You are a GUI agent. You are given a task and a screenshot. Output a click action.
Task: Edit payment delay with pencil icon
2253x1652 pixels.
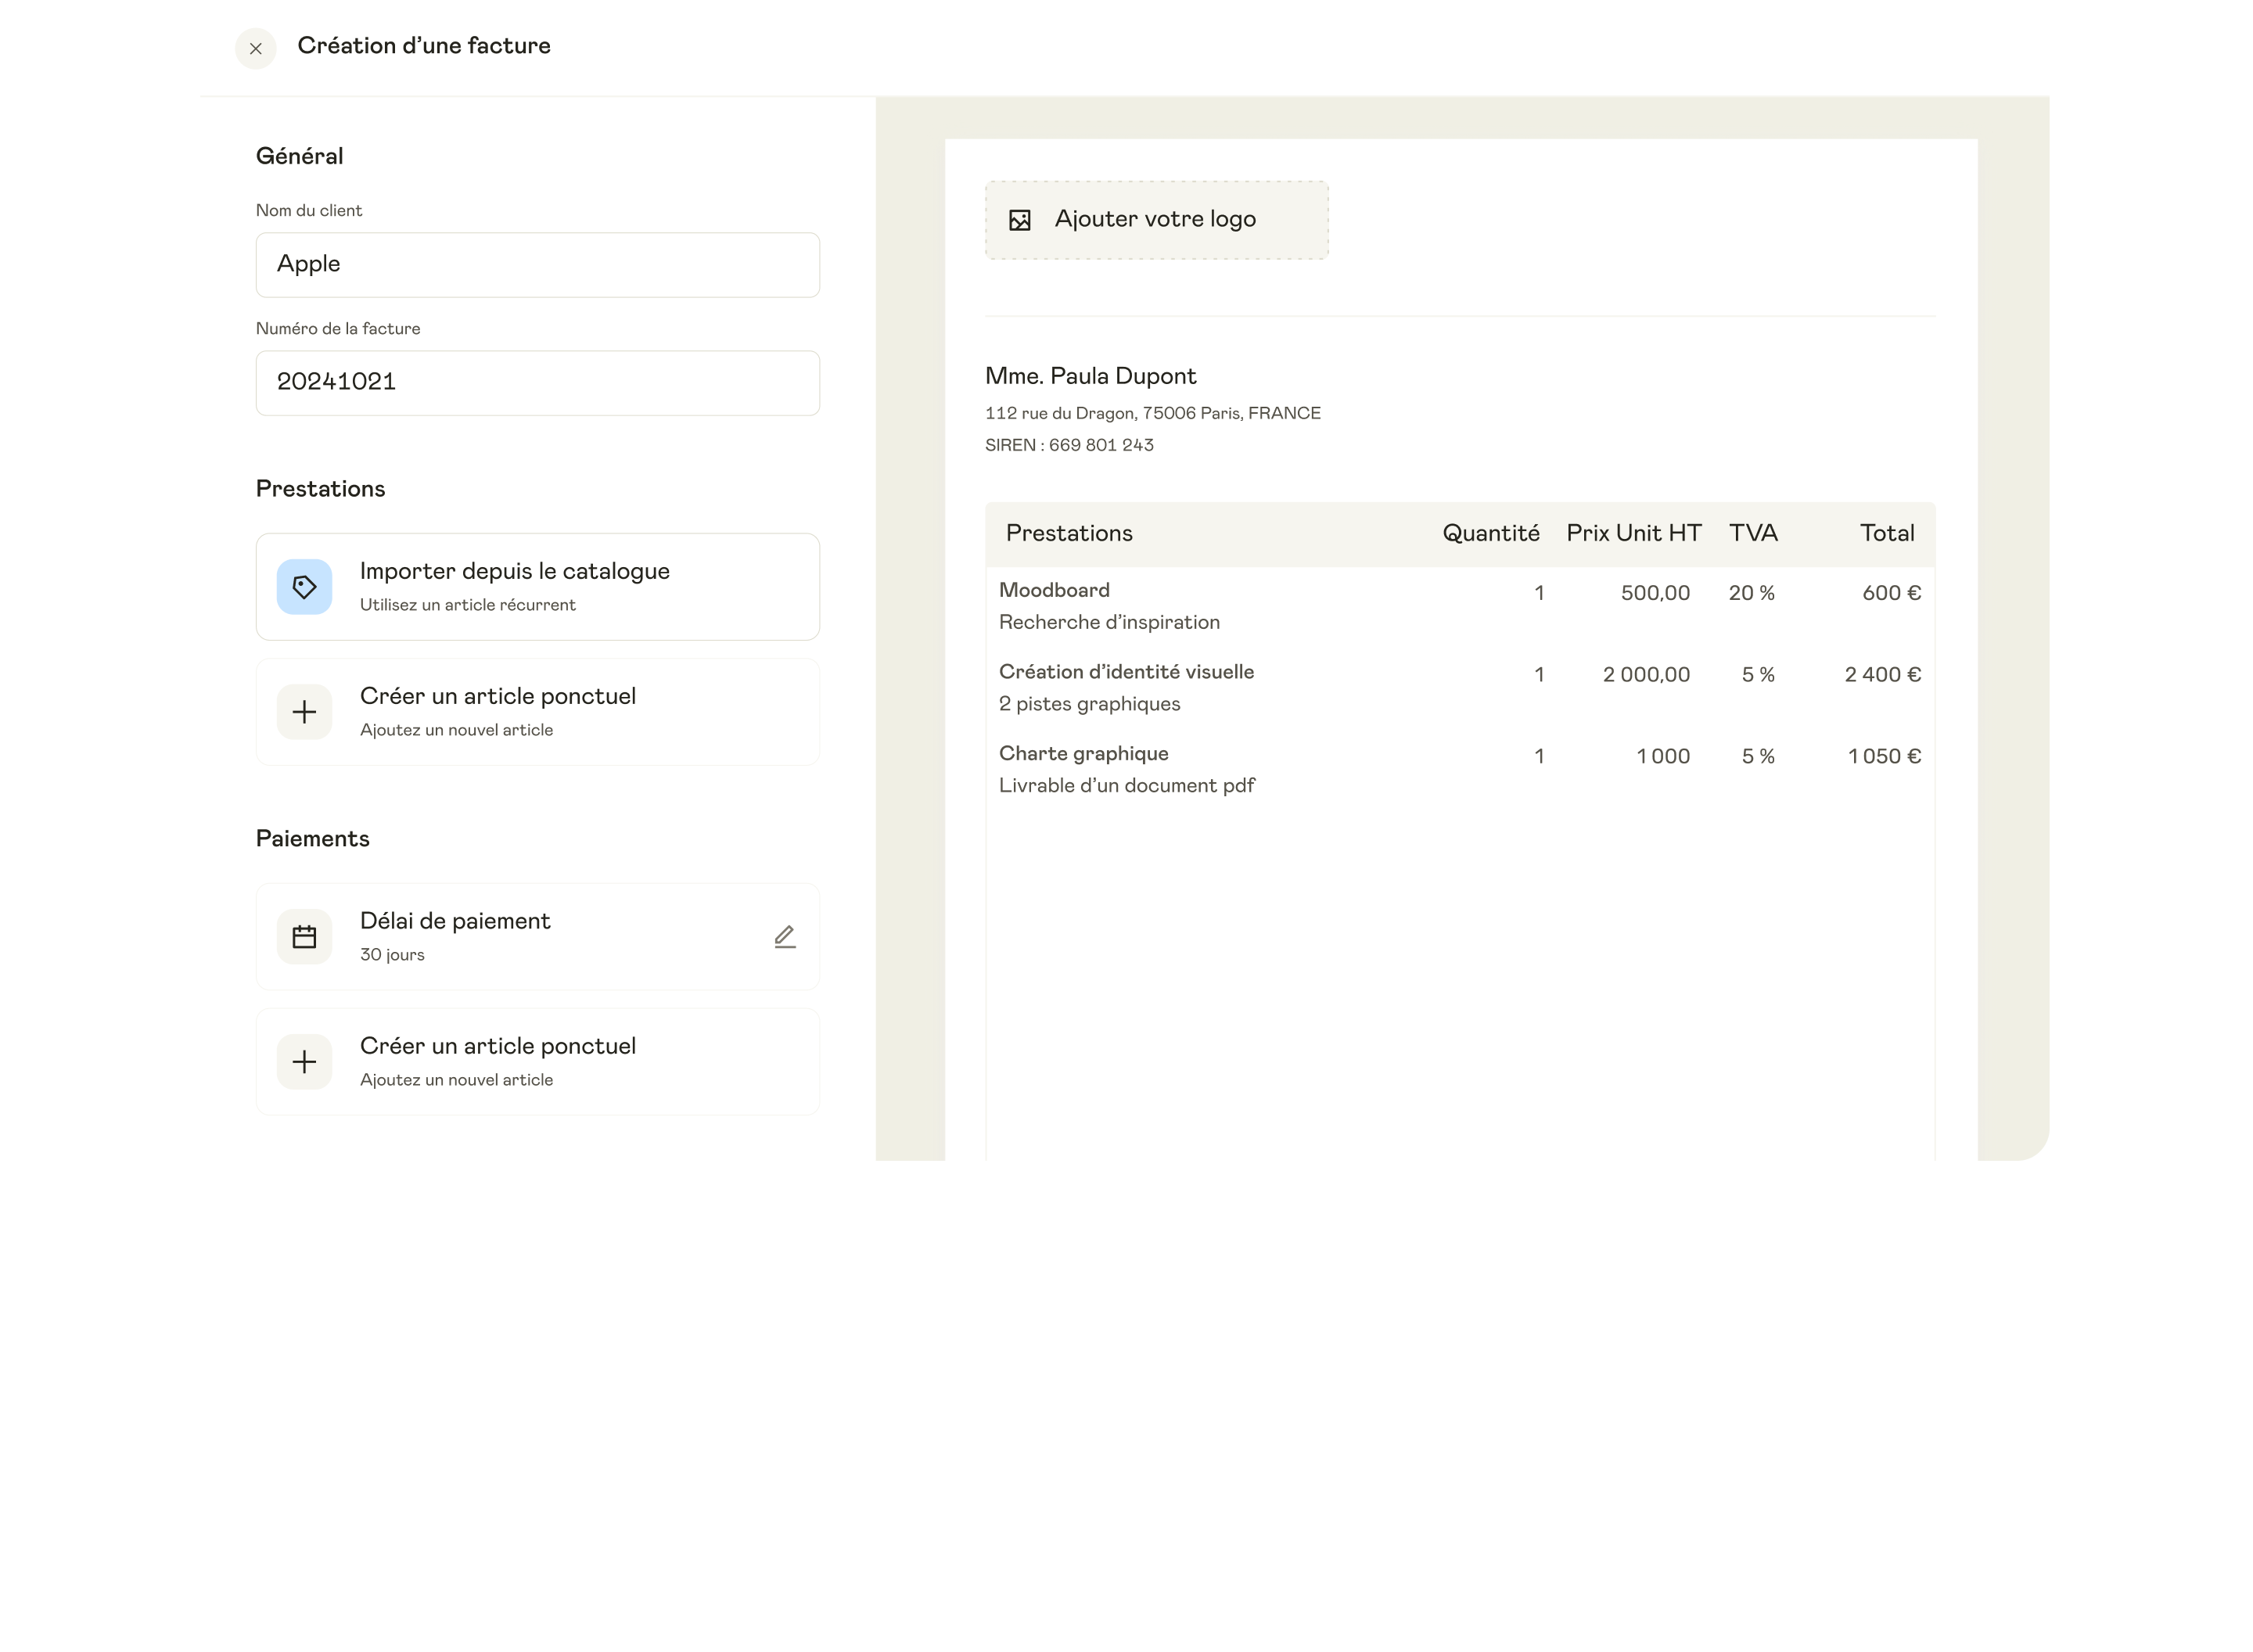click(785, 937)
